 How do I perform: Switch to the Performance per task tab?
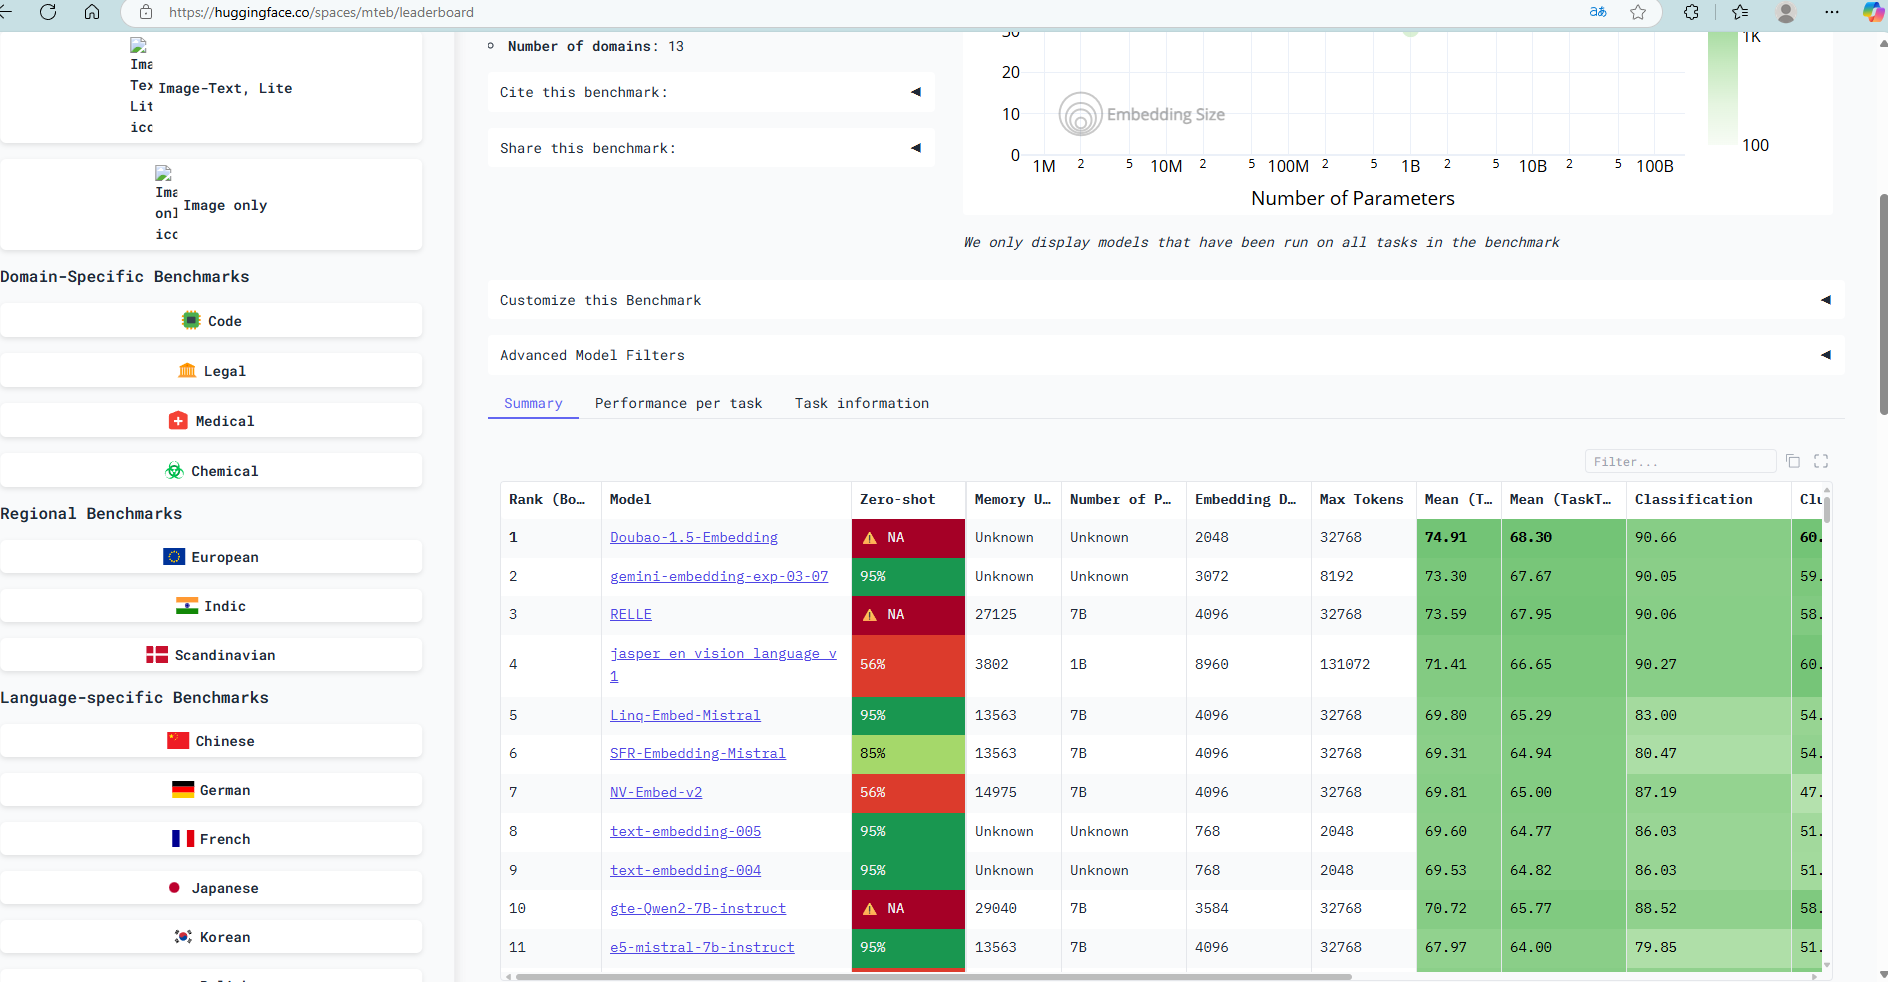[x=678, y=403]
